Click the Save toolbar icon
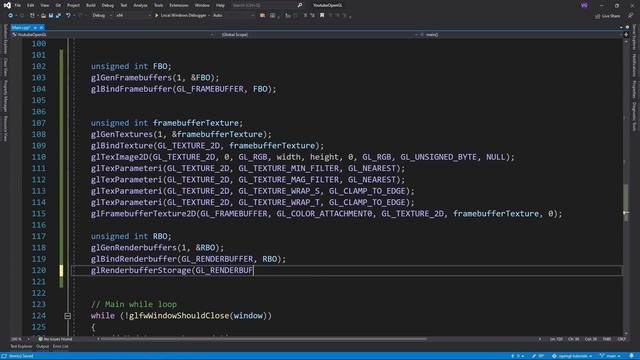Screen dimensions: 640x360 [51, 16]
